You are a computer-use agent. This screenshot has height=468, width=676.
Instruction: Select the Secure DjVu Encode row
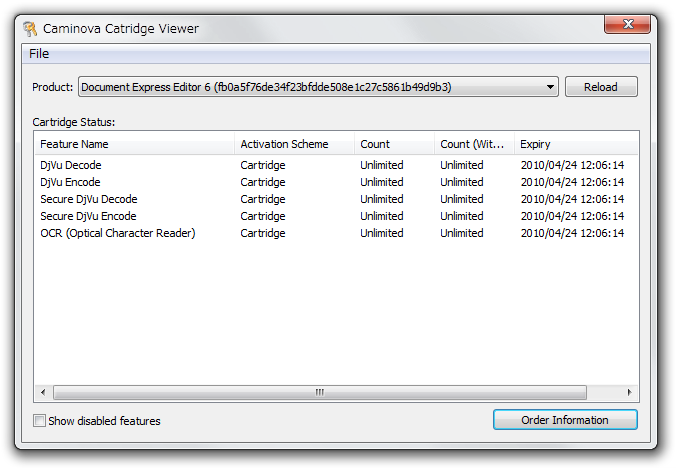coord(336,216)
